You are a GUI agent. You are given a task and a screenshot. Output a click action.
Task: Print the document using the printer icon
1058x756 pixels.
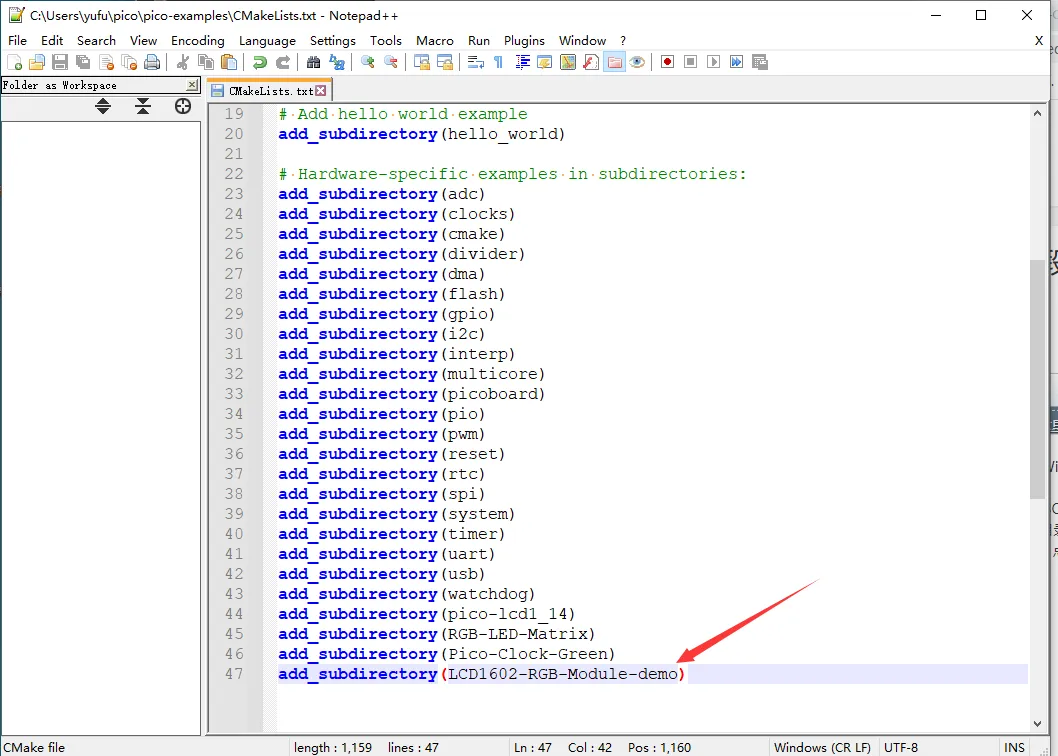pyautogui.click(x=152, y=62)
